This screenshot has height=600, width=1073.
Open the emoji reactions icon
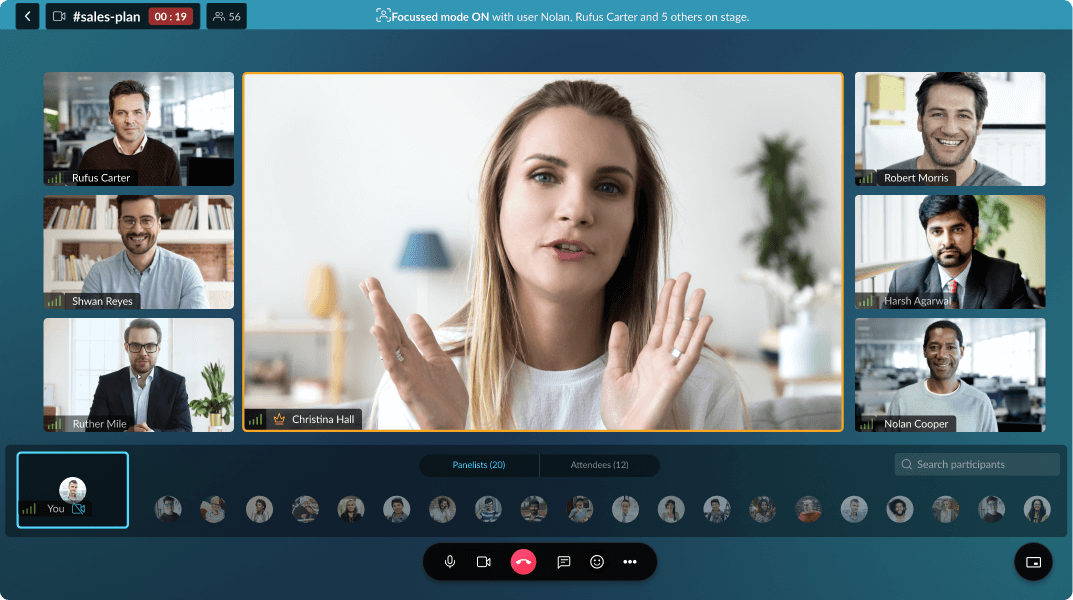tap(597, 562)
